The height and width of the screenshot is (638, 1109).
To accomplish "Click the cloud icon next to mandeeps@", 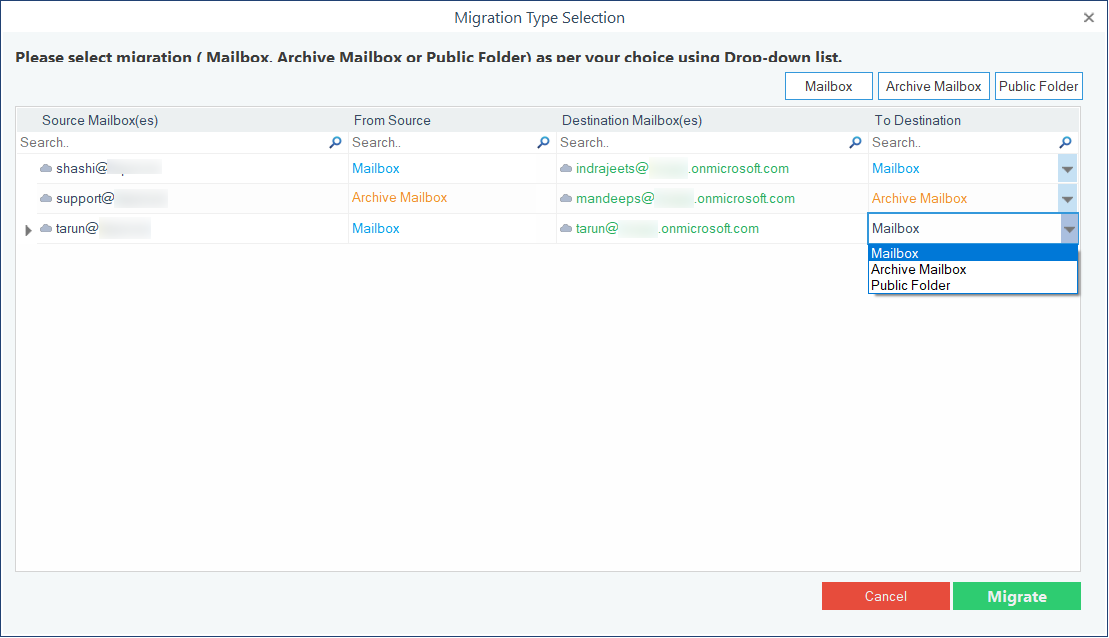I will click(566, 198).
